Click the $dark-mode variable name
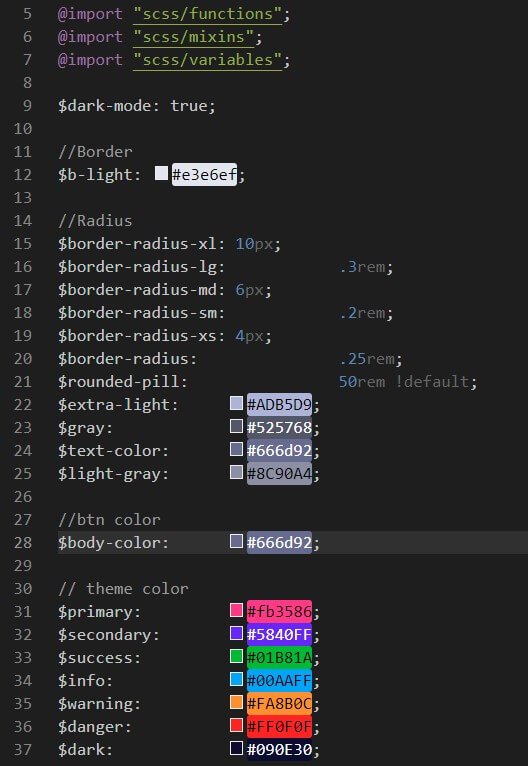The image size is (528, 766). pos(105,106)
